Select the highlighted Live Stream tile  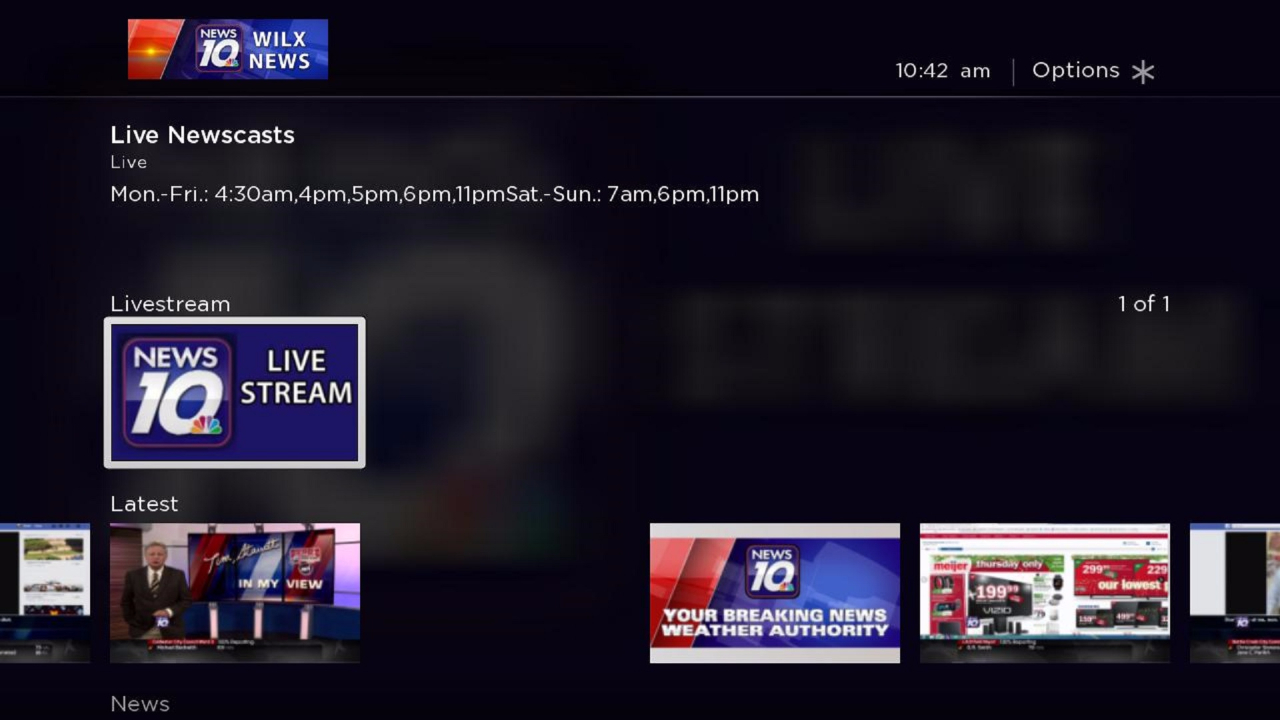point(234,392)
